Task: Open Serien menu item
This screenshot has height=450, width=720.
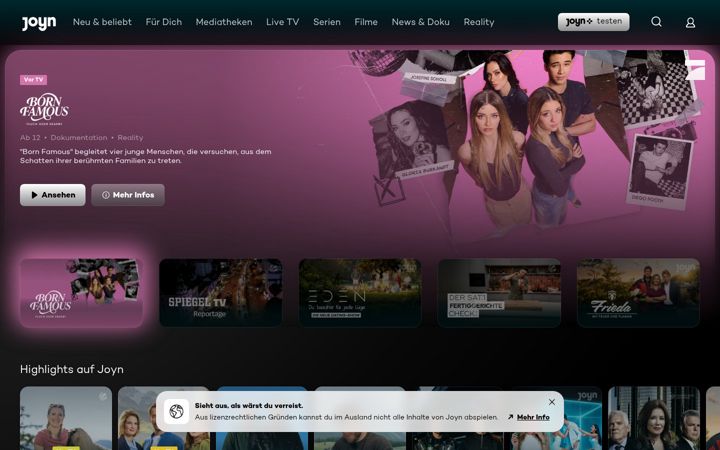Action: [326, 22]
